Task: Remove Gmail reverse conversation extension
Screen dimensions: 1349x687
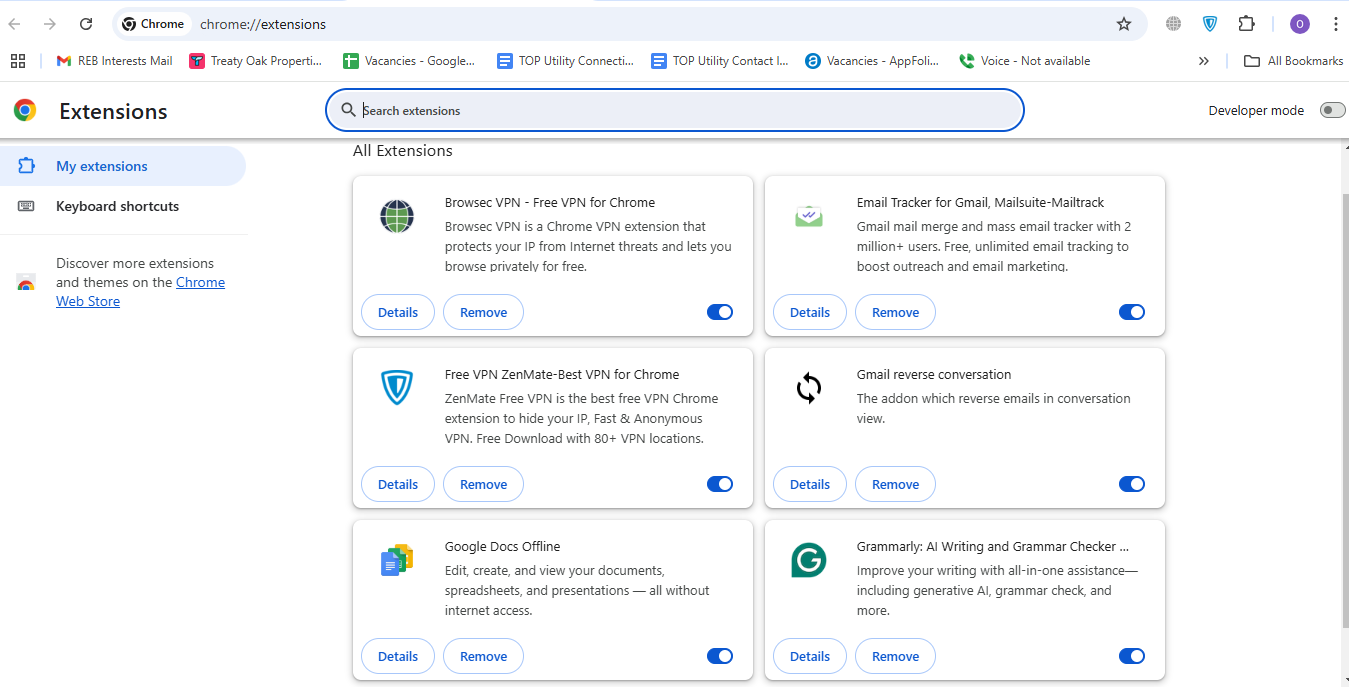Action: 896,484
